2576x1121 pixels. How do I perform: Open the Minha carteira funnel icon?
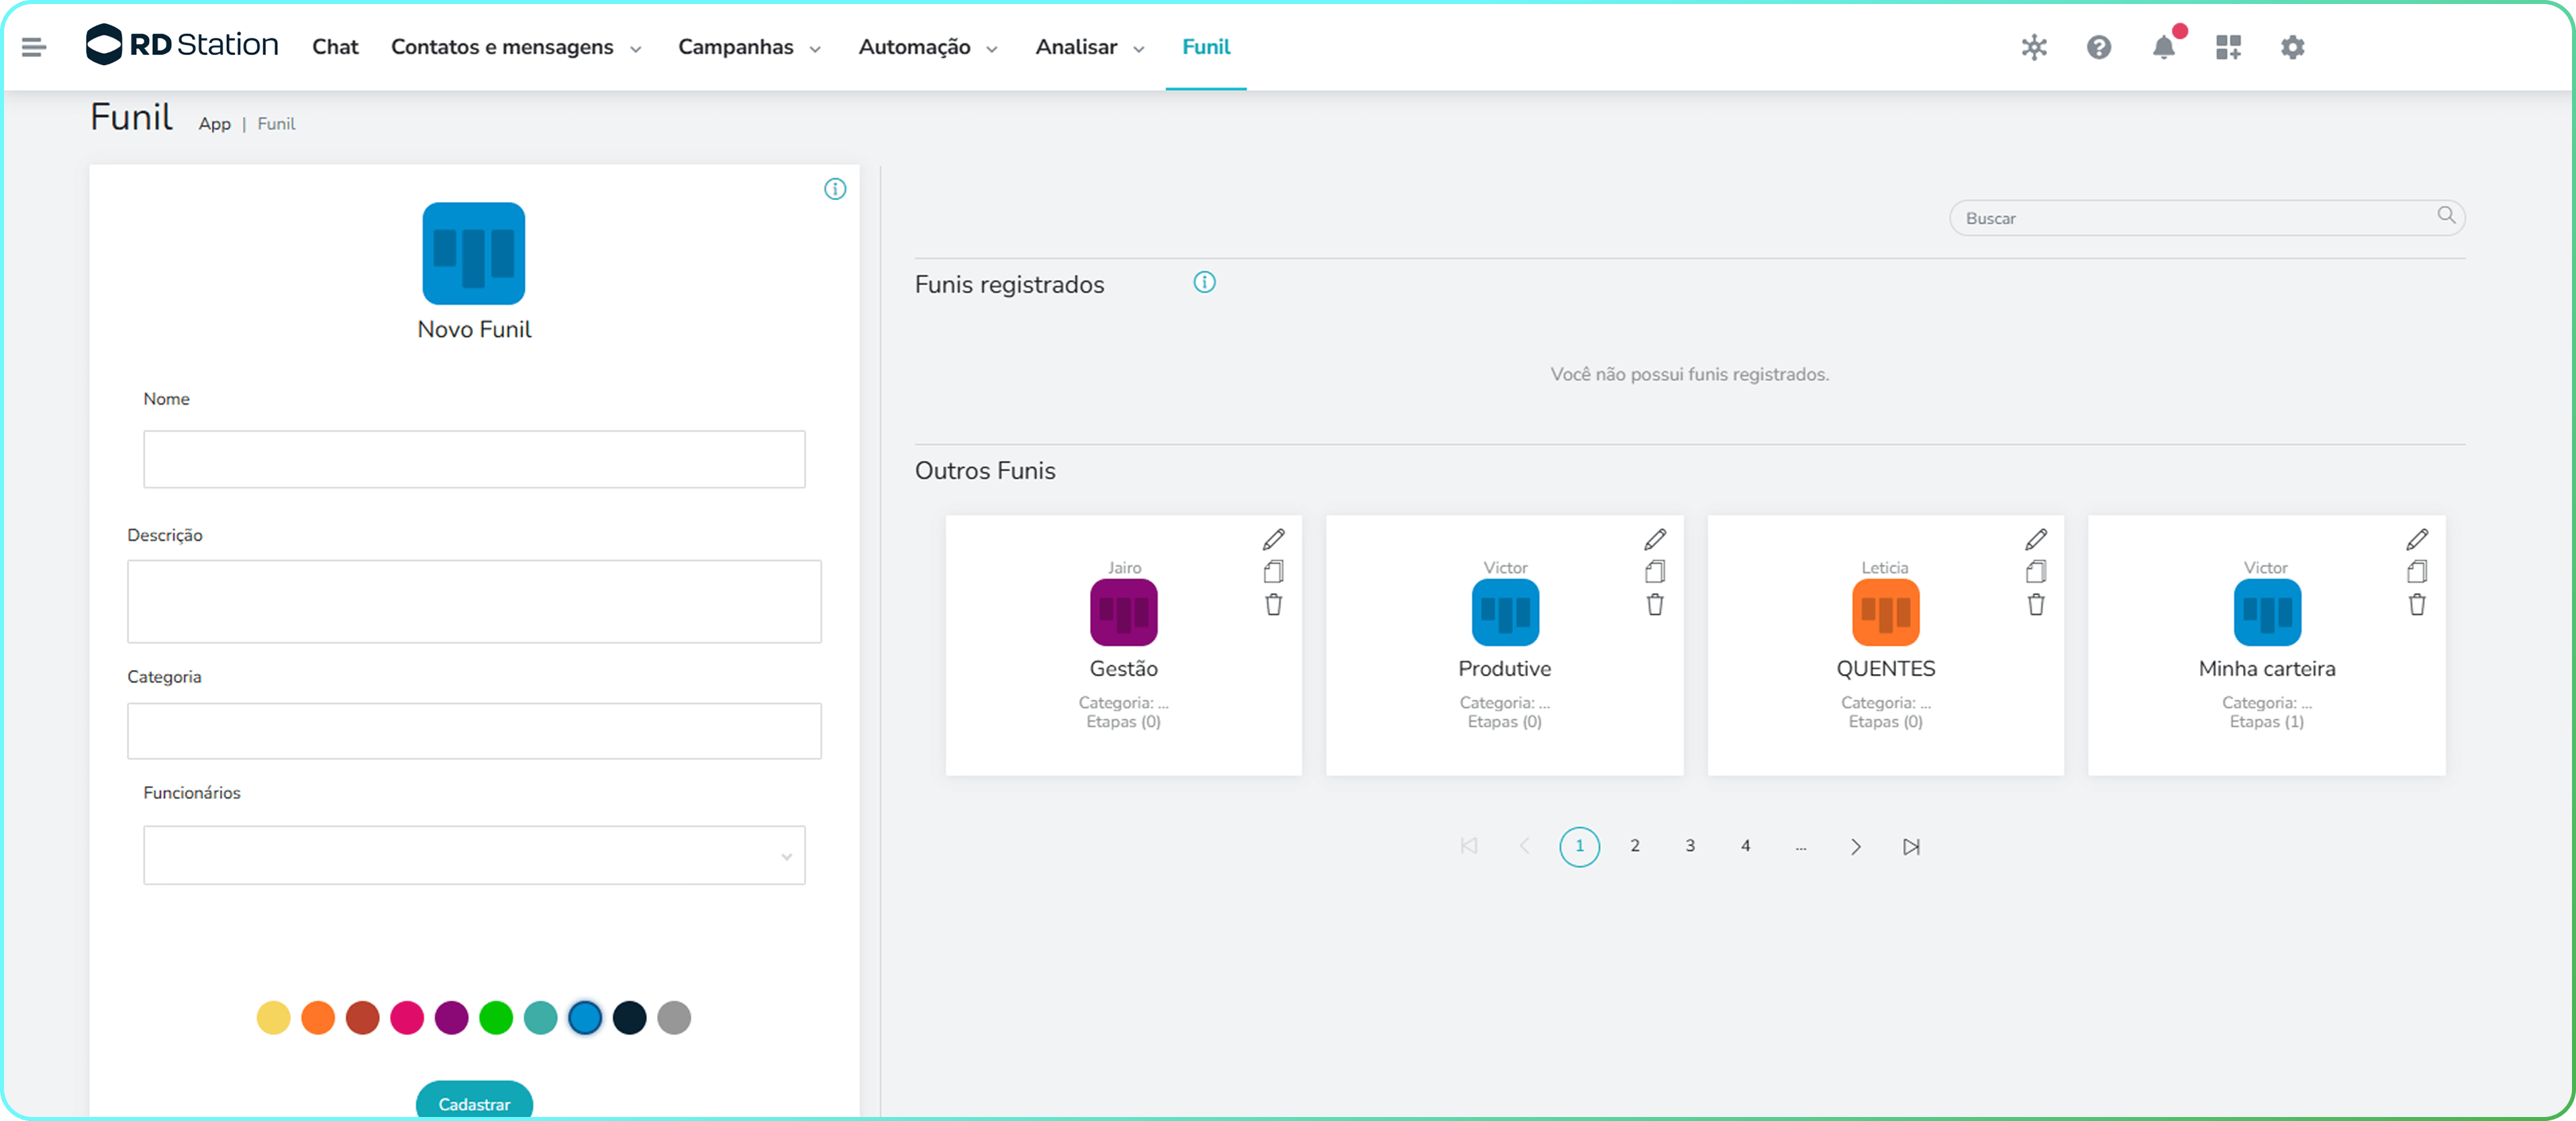(2267, 613)
